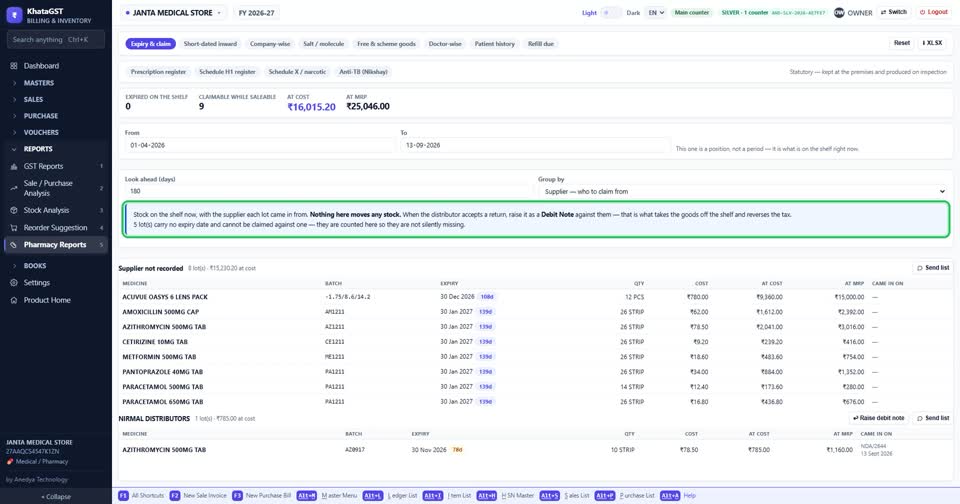
Task: Collapse the sidebar
Action: tap(56, 497)
